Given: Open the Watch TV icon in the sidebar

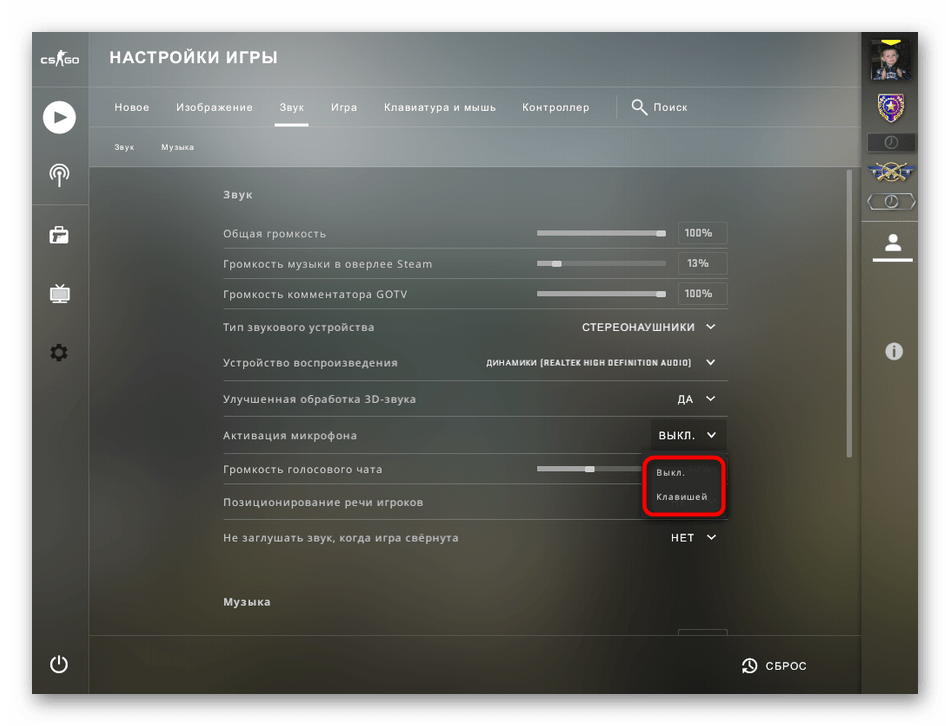Looking at the screenshot, I should 59,293.
